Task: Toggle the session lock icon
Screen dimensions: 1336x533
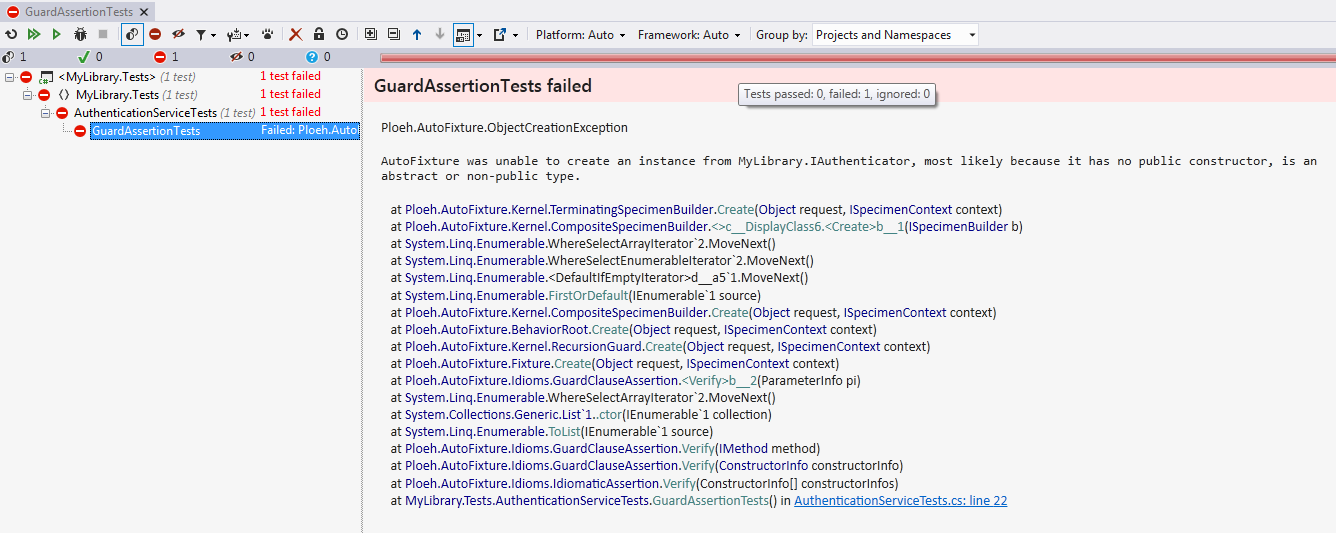Action: tap(319, 34)
